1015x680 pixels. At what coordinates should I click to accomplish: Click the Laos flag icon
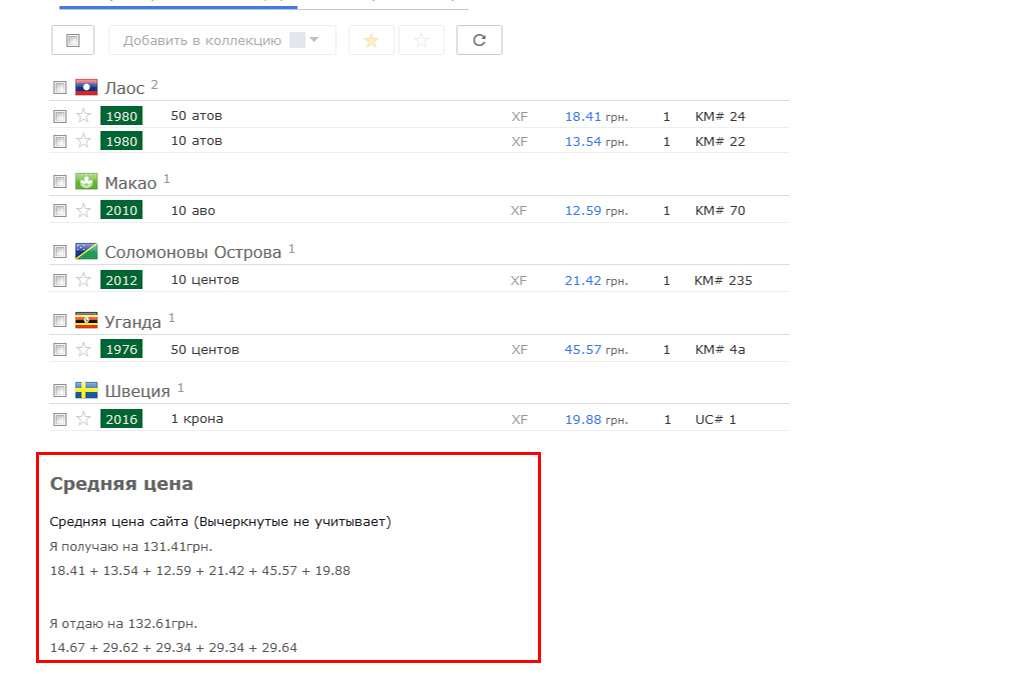[x=86, y=87]
